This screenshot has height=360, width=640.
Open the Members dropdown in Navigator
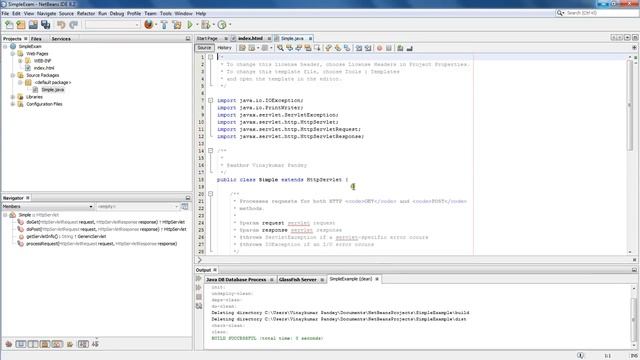coord(48,207)
